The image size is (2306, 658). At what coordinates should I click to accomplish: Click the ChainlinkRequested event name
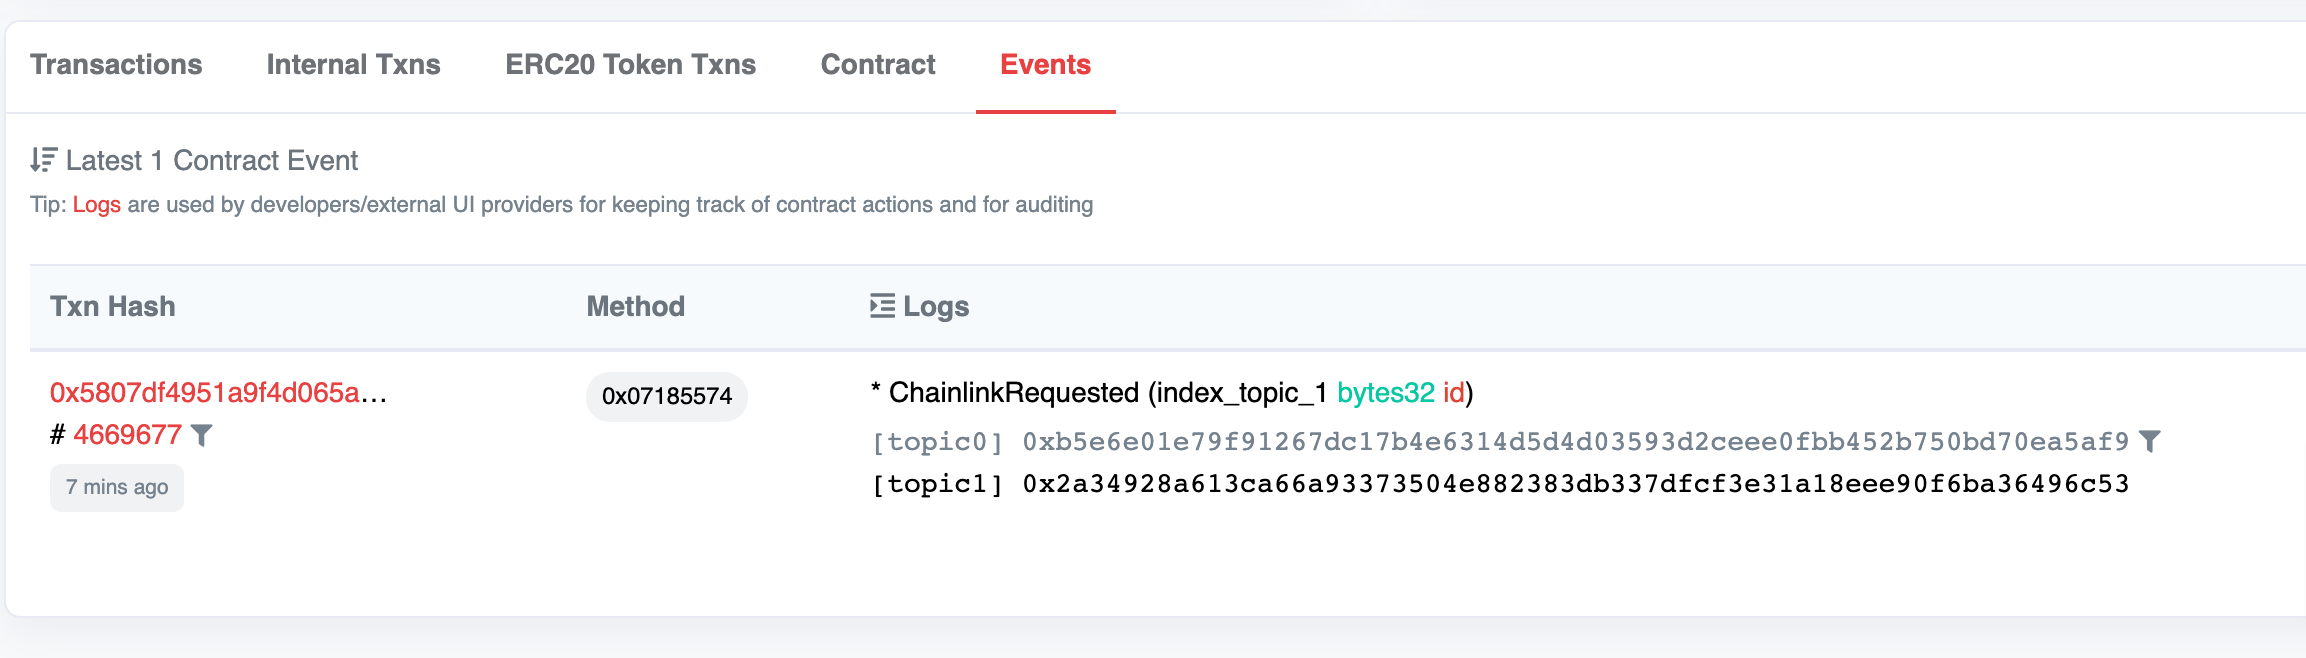(1014, 393)
